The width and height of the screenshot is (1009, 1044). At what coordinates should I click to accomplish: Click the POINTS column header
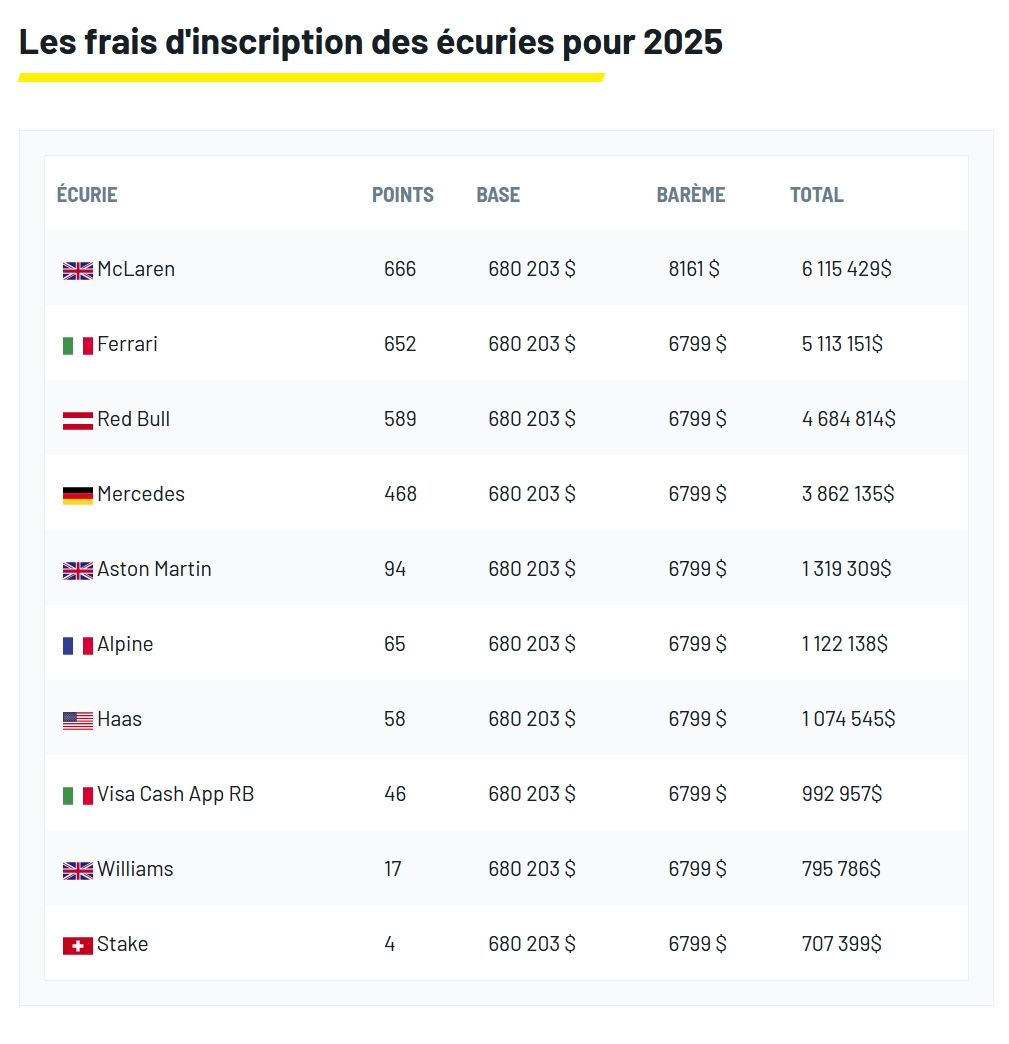tap(403, 195)
